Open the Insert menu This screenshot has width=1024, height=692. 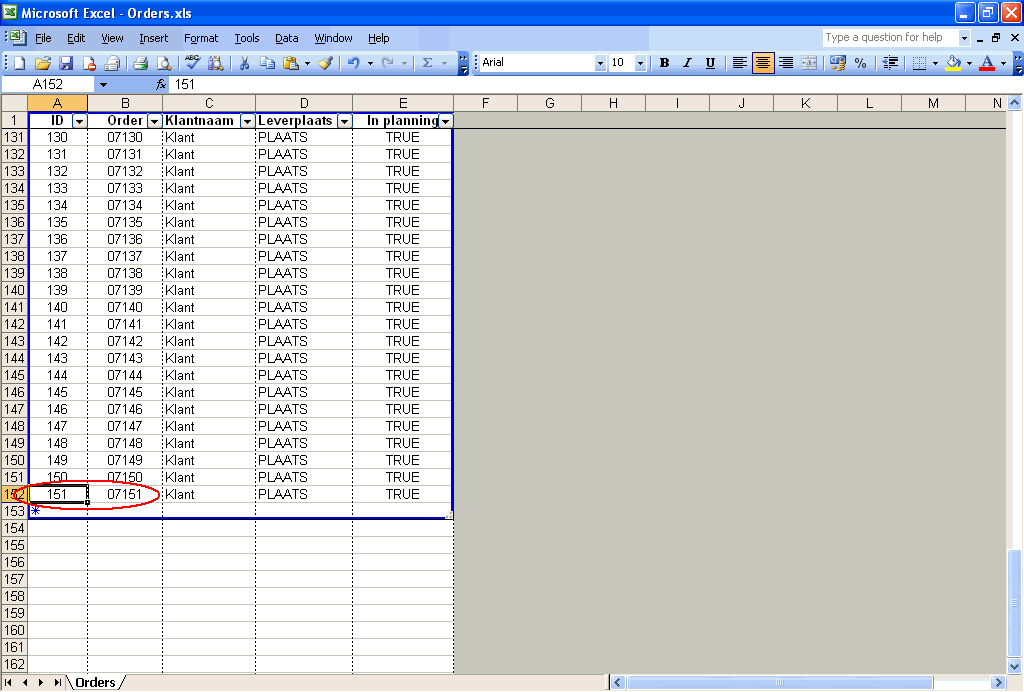(153, 38)
